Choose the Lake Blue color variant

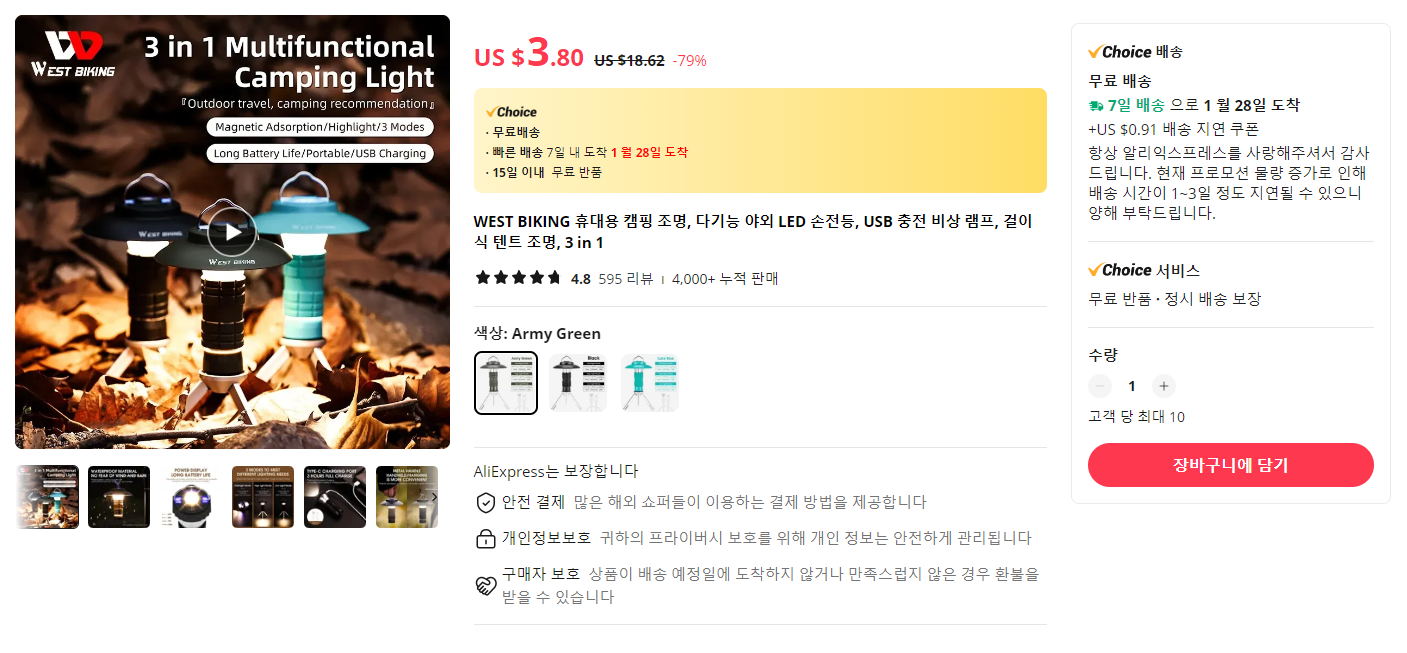click(x=650, y=382)
